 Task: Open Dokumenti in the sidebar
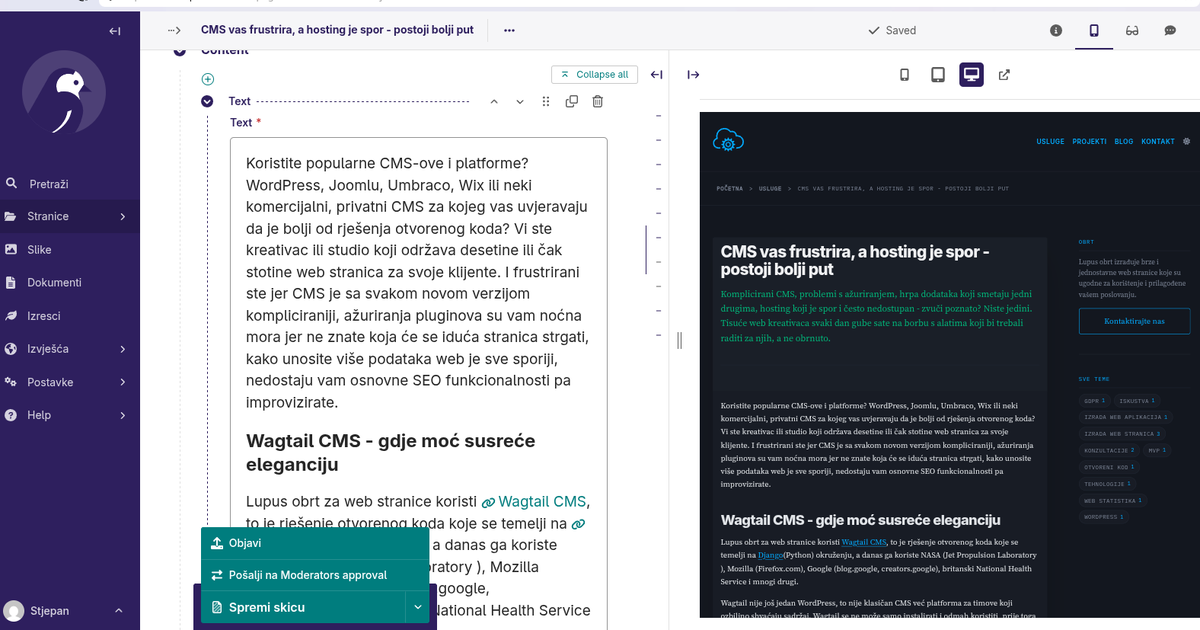pyautogui.click(x=70, y=283)
